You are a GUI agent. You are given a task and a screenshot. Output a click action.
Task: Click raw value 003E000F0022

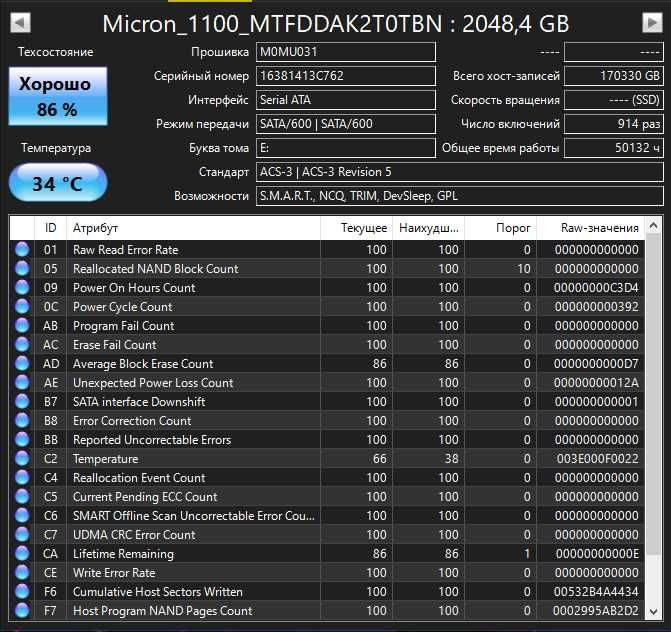(597, 459)
